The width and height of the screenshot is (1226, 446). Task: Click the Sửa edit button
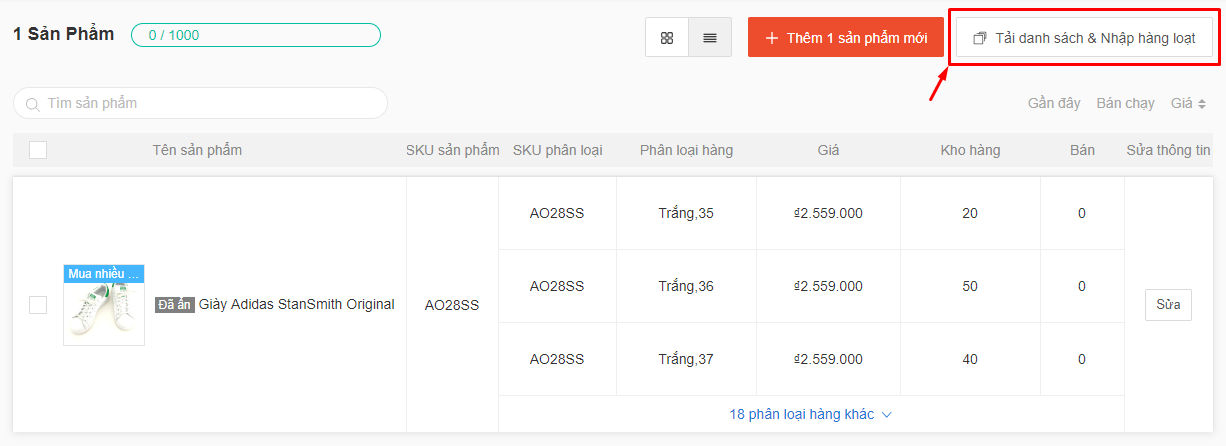[x=1168, y=304]
